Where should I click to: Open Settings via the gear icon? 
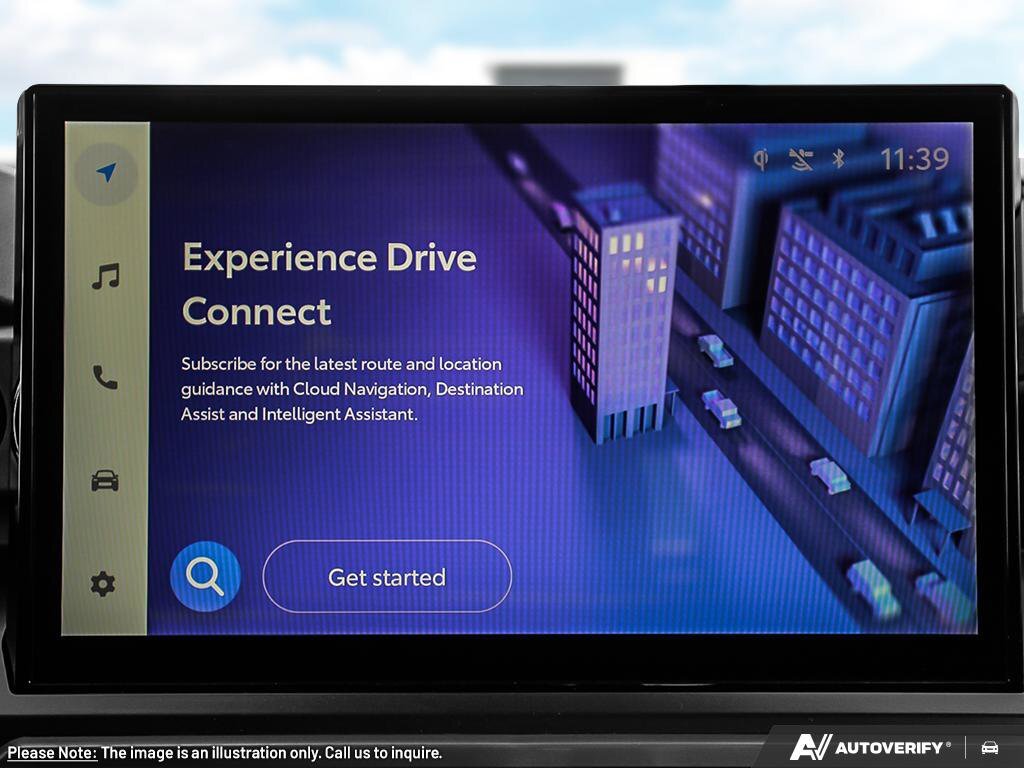103,584
